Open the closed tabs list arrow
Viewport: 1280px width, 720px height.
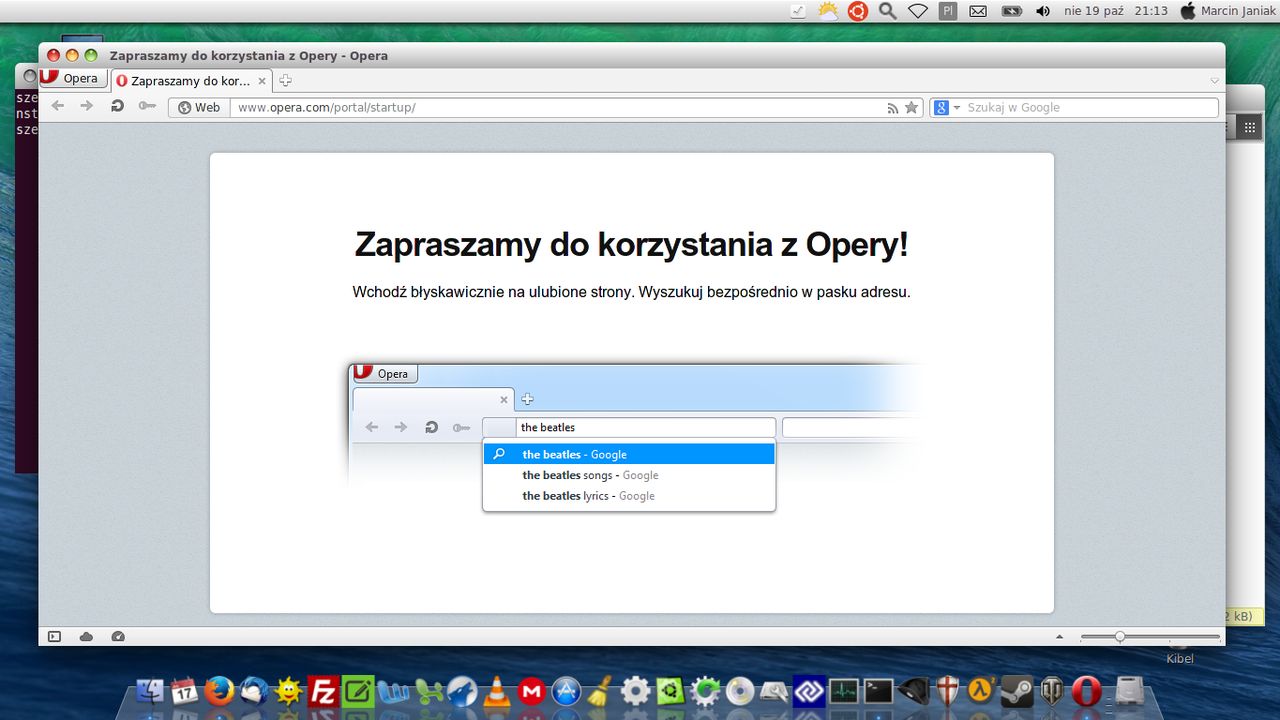[1215, 80]
